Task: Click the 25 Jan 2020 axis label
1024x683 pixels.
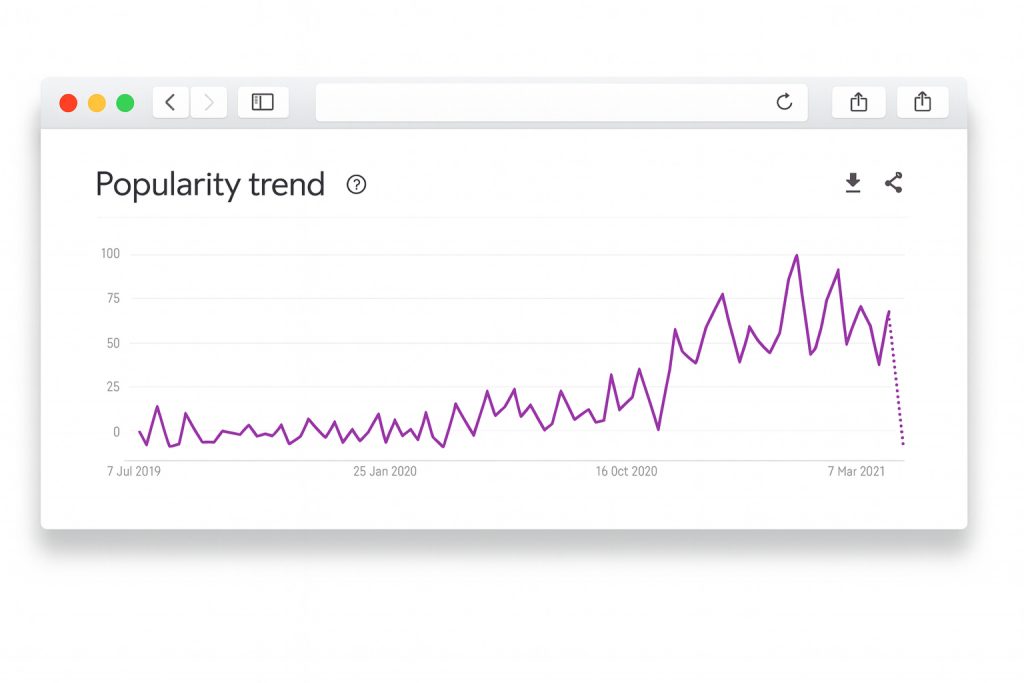Action: pyautogui.click(x=385, y=472)
